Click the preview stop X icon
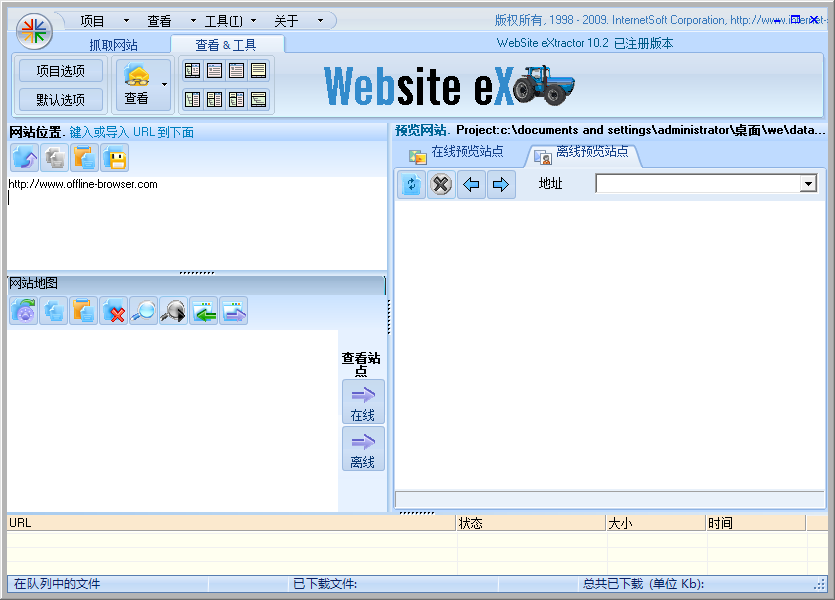 441,185
